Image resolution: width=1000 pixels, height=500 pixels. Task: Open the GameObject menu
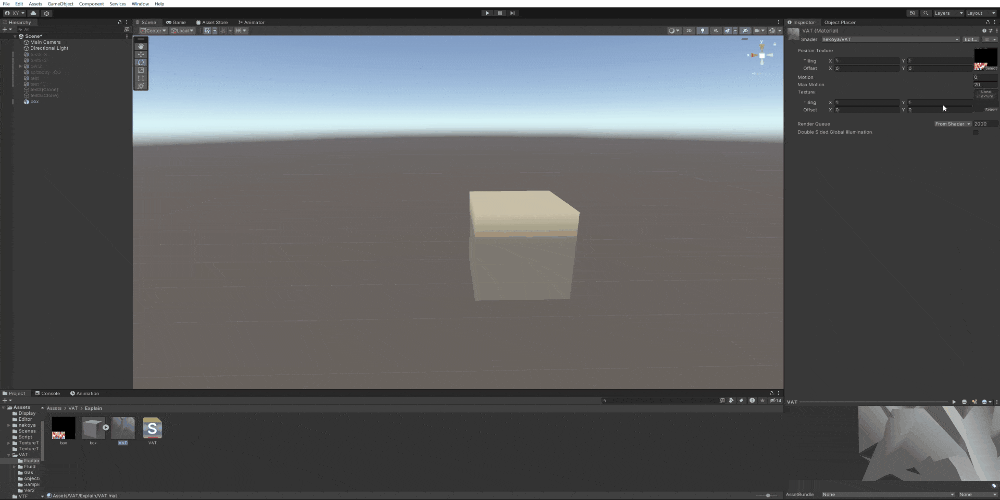[61, 4]
